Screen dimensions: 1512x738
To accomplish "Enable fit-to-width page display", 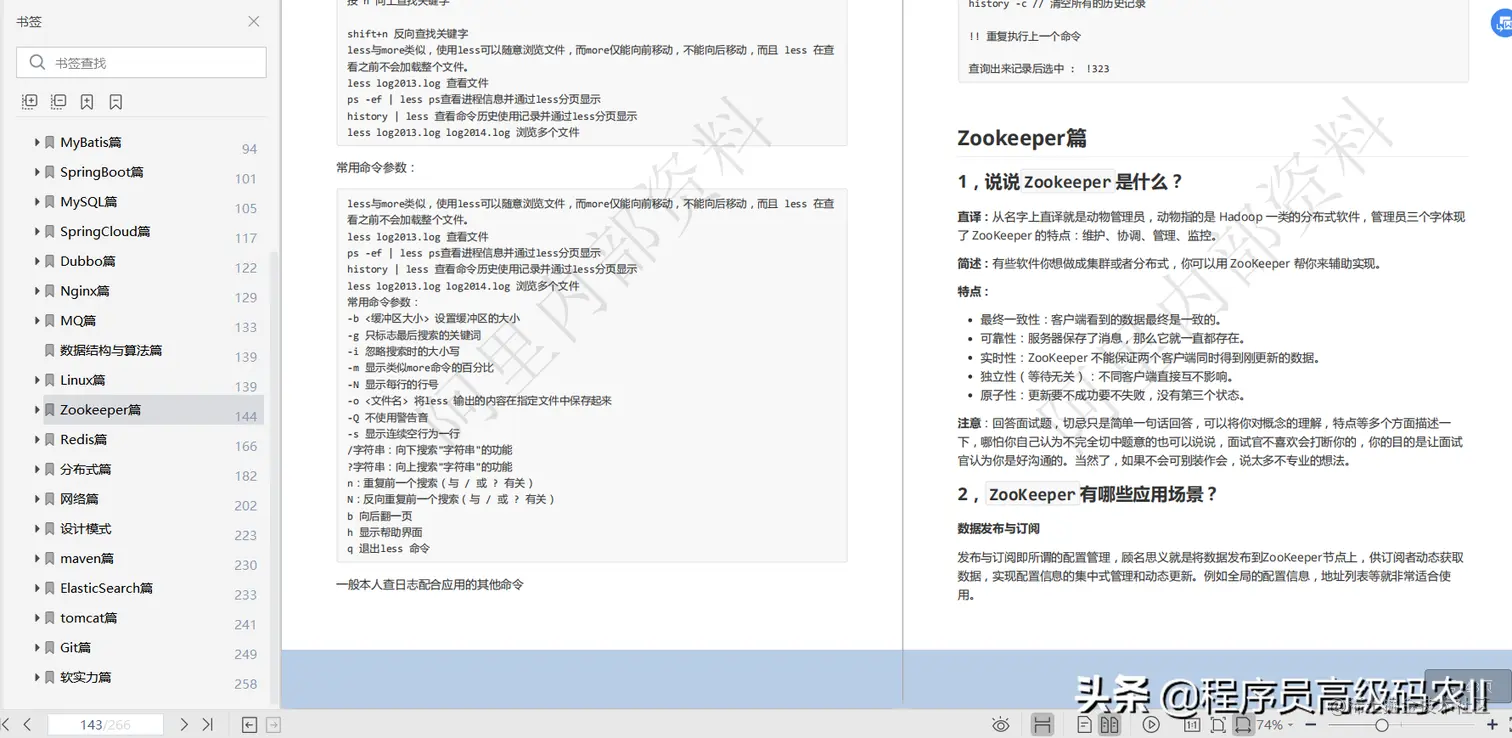I will (x=1245, y=724).
